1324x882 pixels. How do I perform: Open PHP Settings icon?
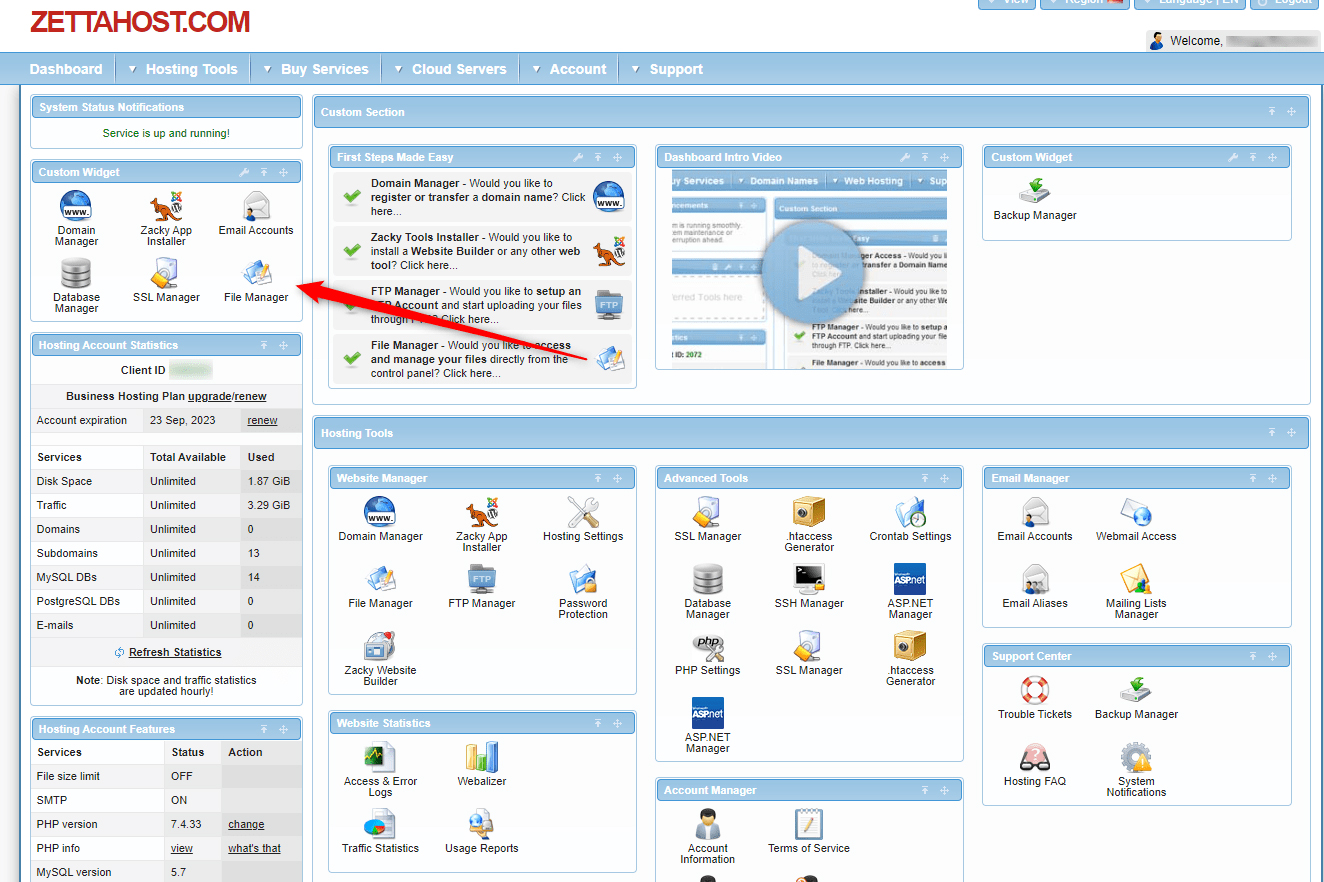pos(708,654)
